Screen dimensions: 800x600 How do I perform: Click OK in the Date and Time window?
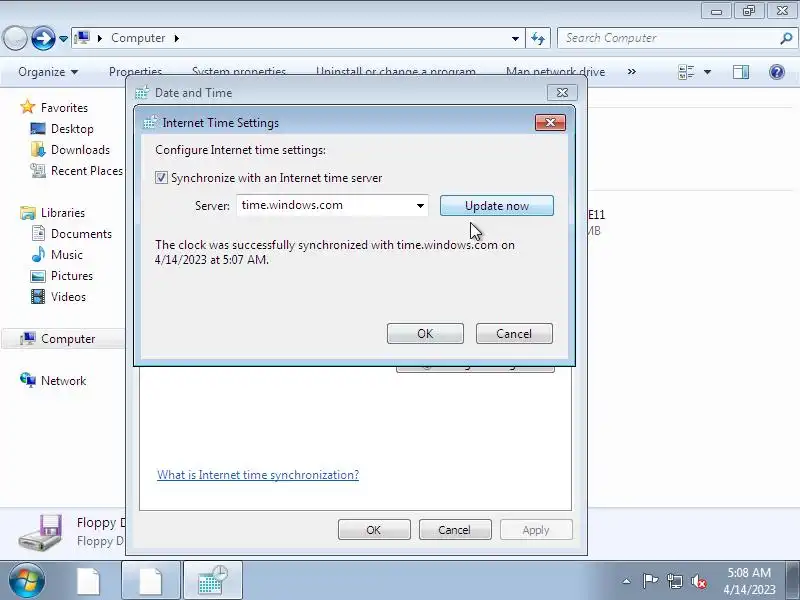tap(374, 530)
